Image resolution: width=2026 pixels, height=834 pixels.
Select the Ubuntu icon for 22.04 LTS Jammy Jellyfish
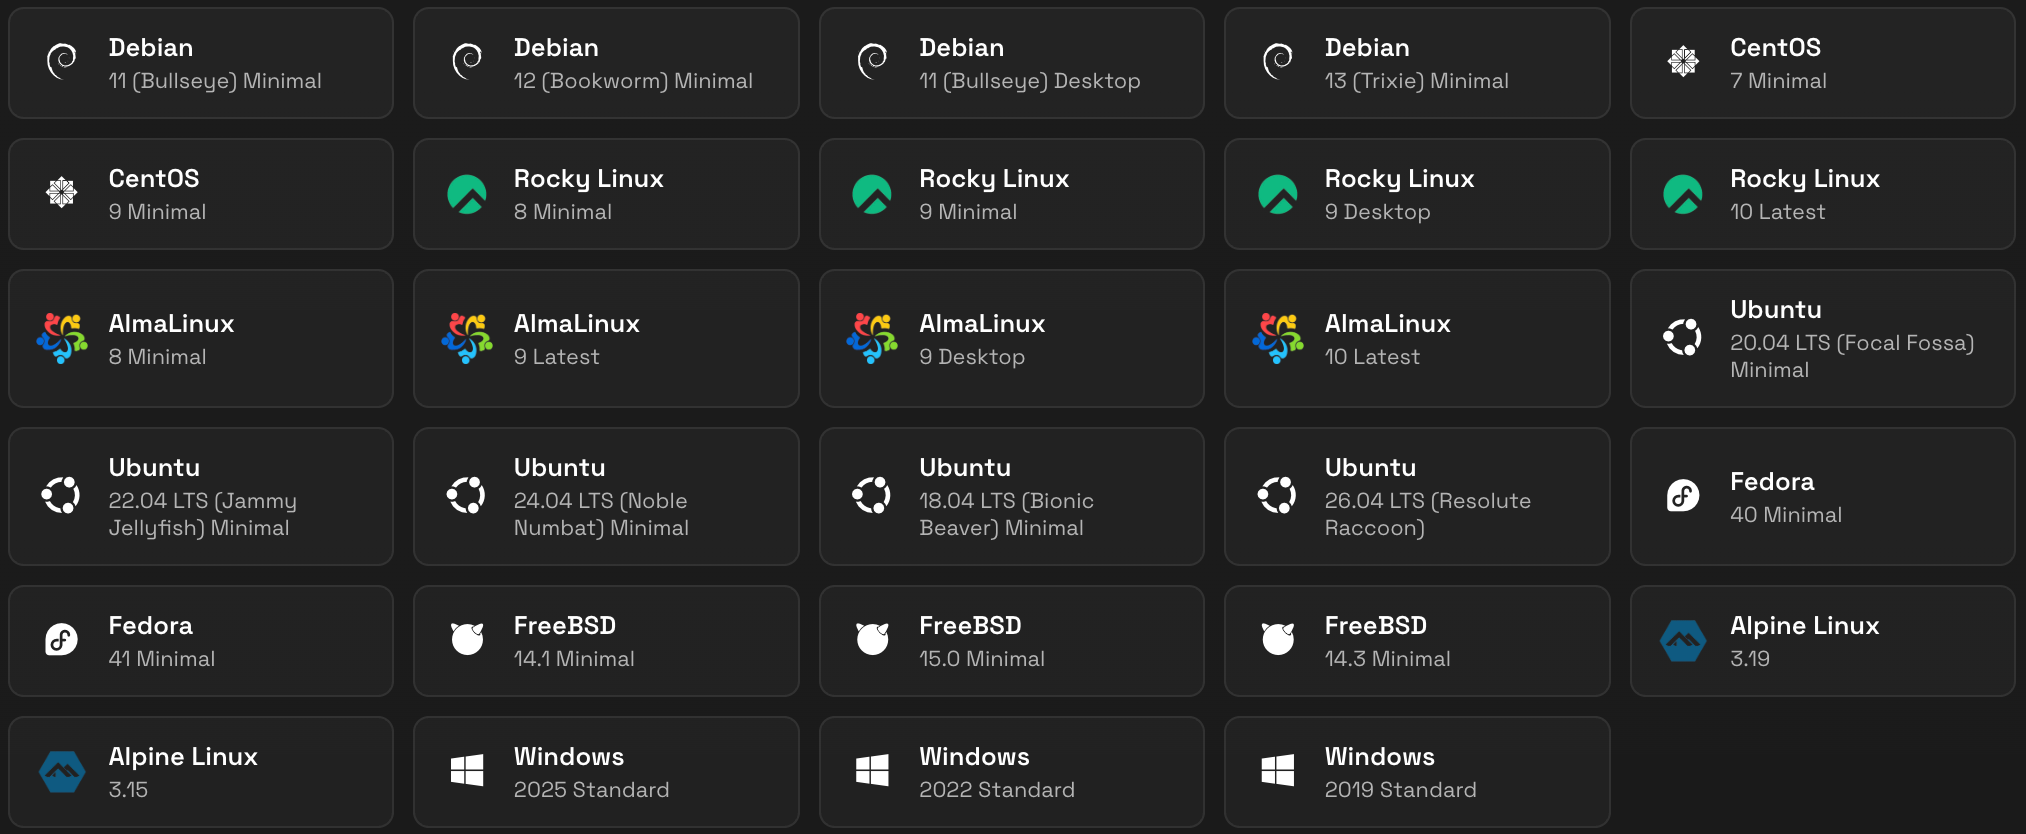point(62,495)
